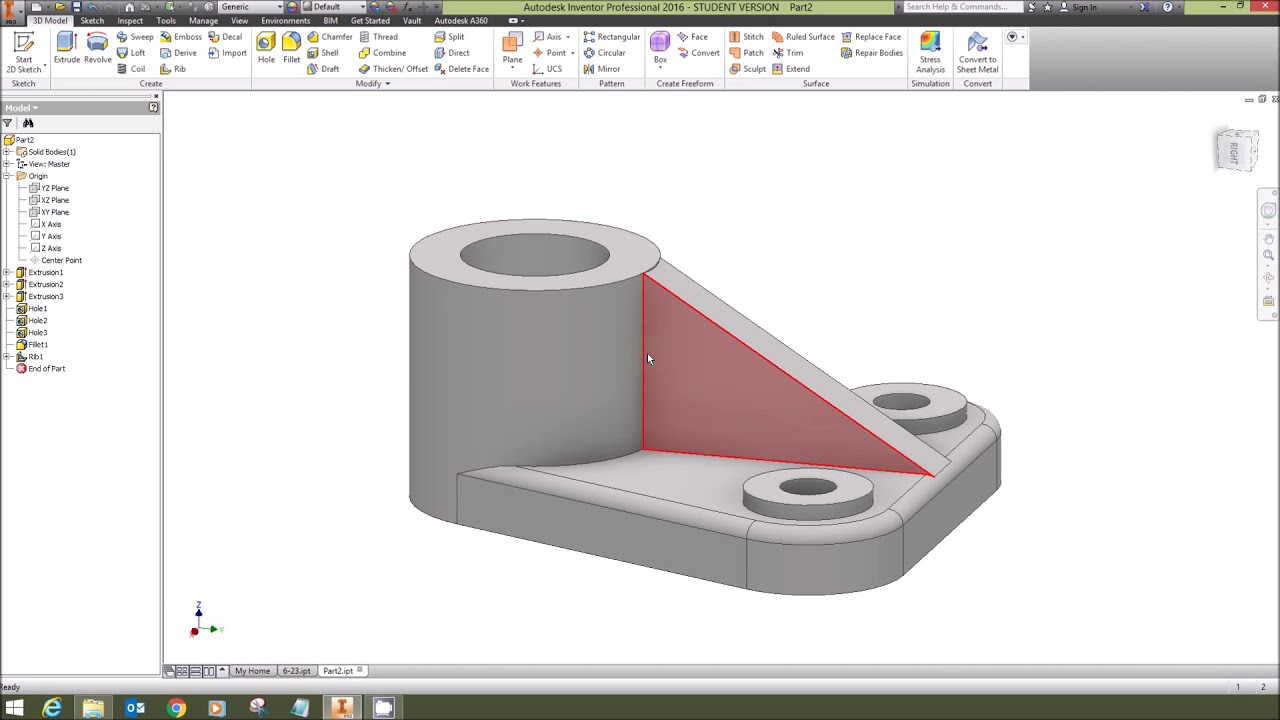The height and width of the screenshot is (720, 1280).
Task: Select Hole1 in the browser tree
Action: [37, 308]
